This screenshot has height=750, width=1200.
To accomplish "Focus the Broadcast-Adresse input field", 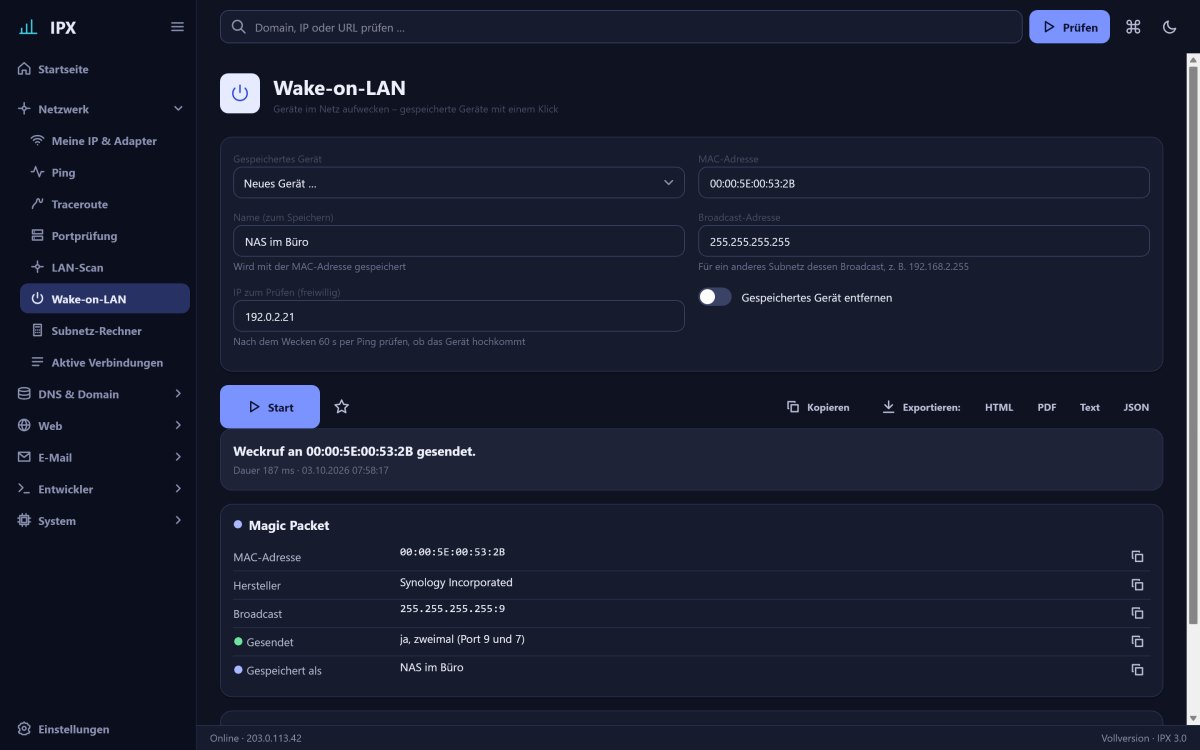I will (x=924, y=241).
